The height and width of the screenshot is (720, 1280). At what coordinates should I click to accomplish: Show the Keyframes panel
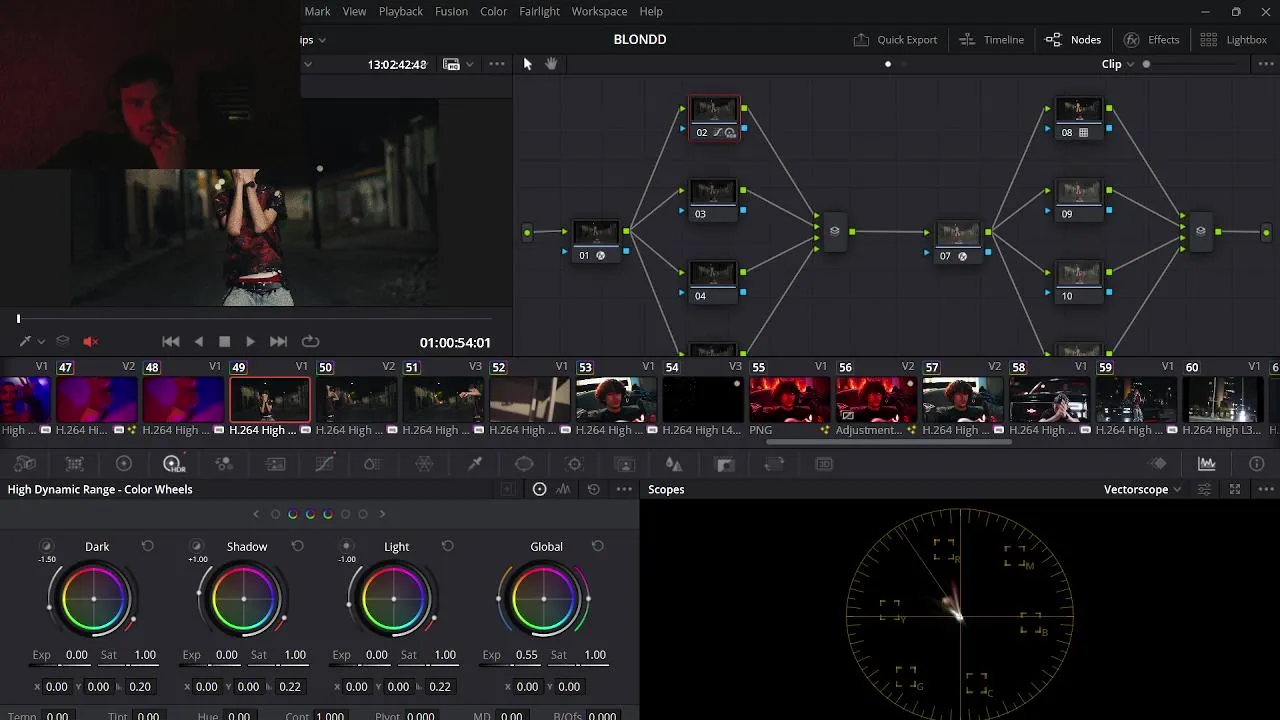coord(1158,464)
